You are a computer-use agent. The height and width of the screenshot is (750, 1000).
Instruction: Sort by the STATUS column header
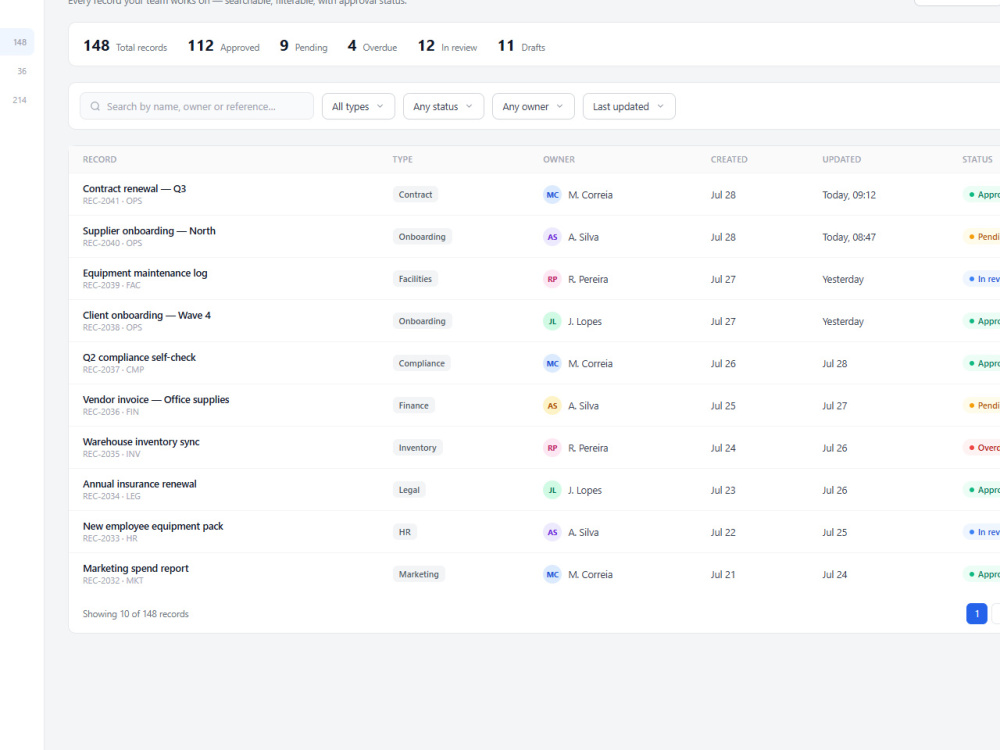977,159
